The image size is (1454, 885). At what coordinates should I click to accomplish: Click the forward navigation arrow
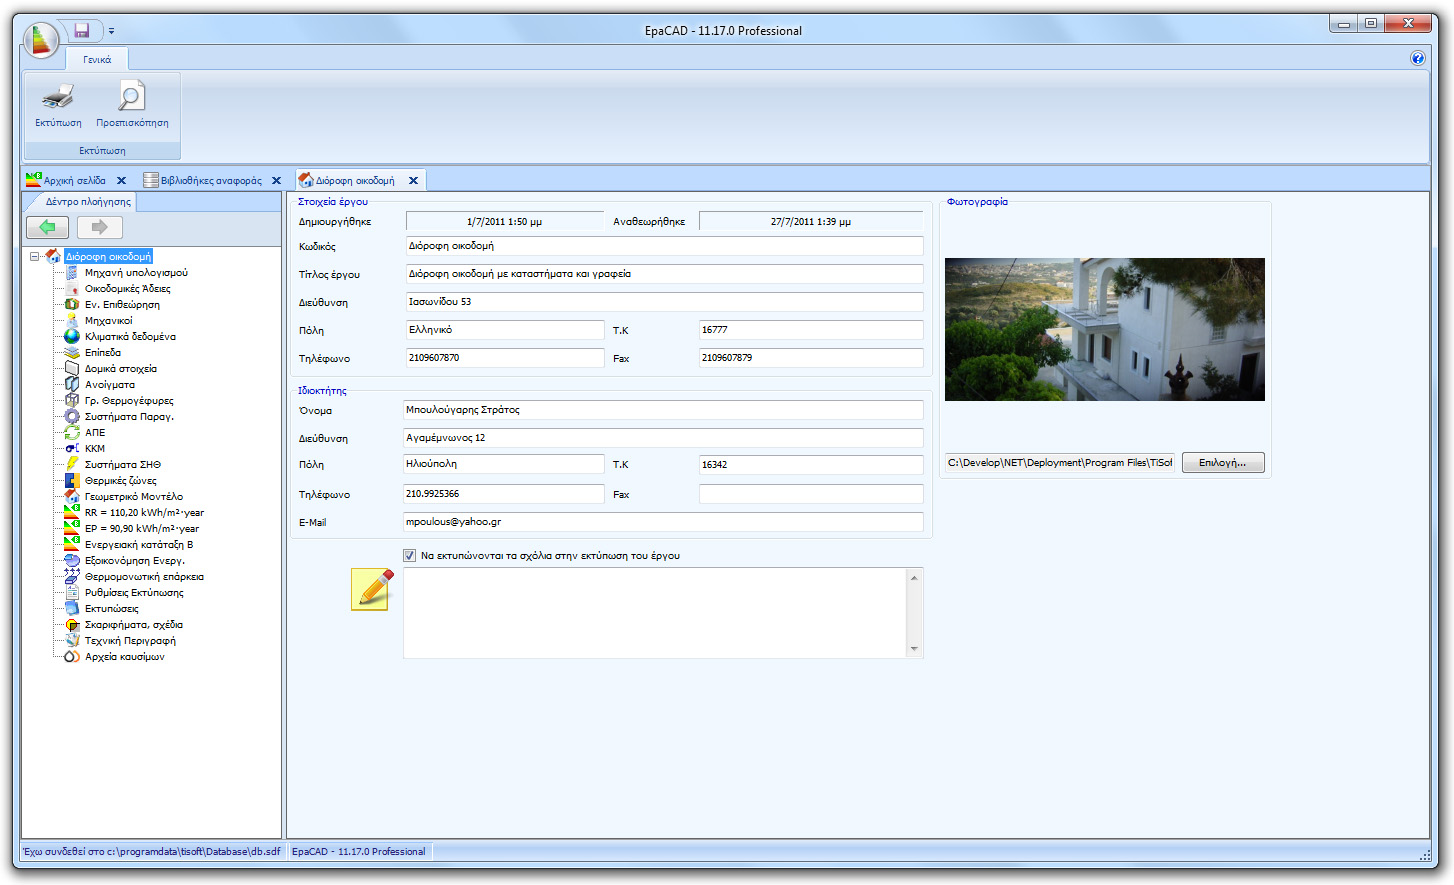point(98,227)
